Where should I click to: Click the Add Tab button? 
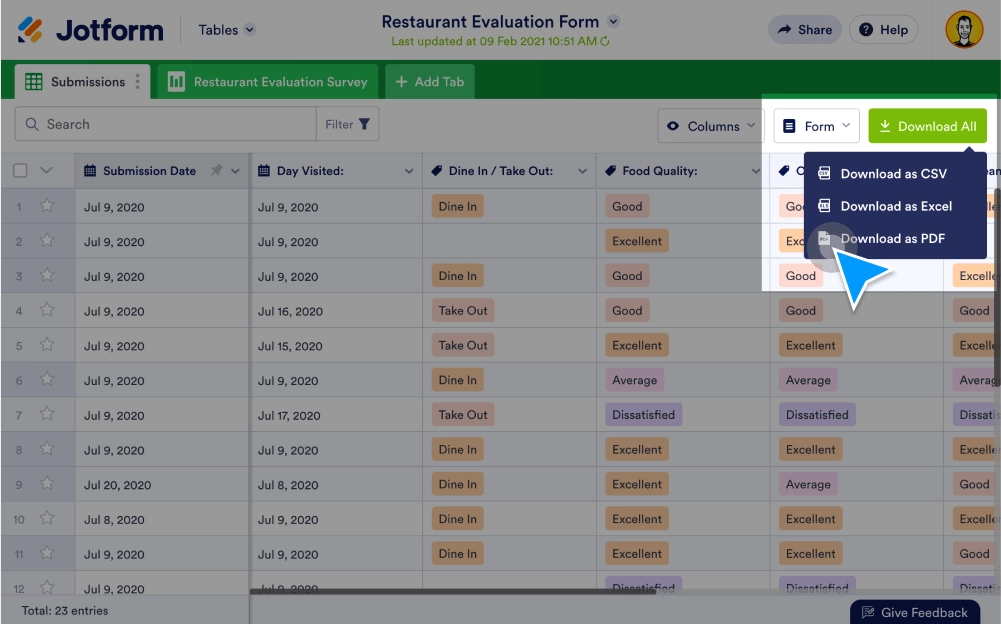pyautogui.click(x=429, y=81)
